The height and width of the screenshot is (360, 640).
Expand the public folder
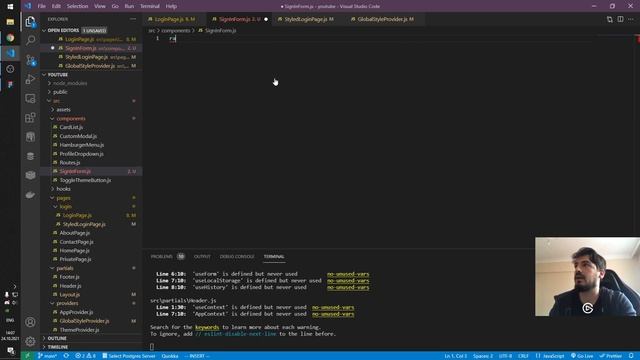60,92
